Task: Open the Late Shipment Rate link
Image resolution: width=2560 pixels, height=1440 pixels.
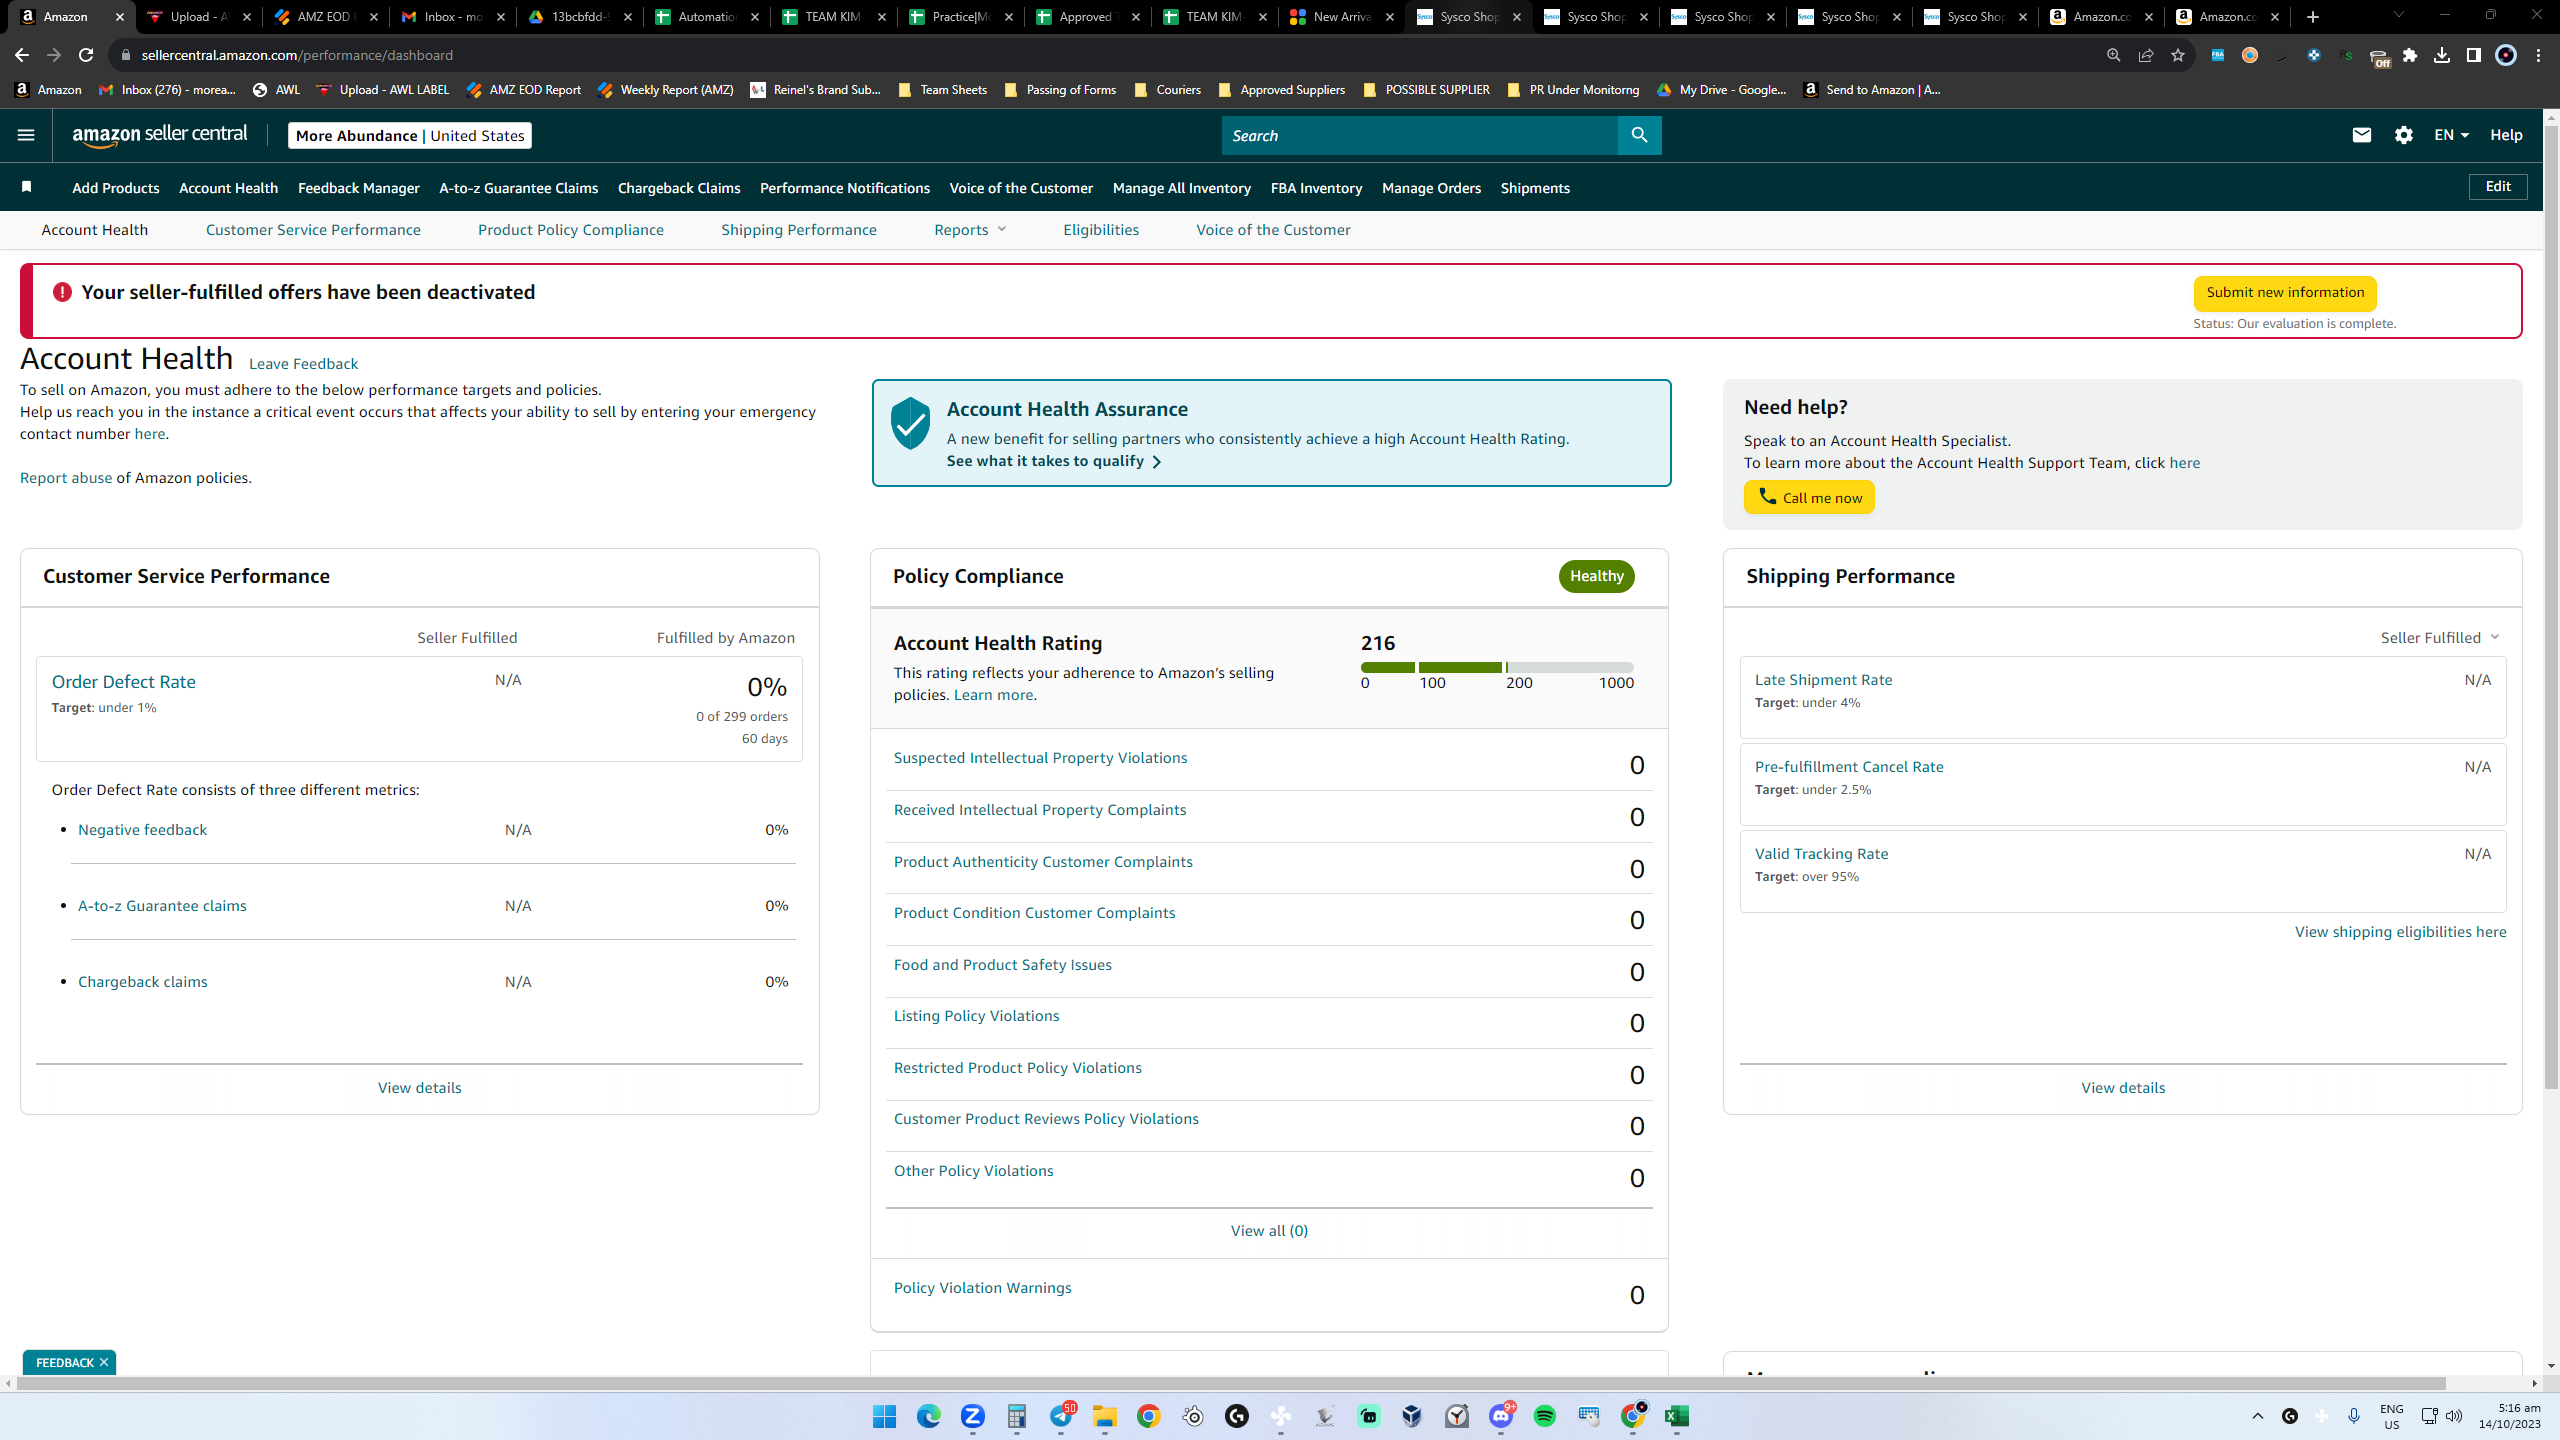Action: [x=1823, y=680]
